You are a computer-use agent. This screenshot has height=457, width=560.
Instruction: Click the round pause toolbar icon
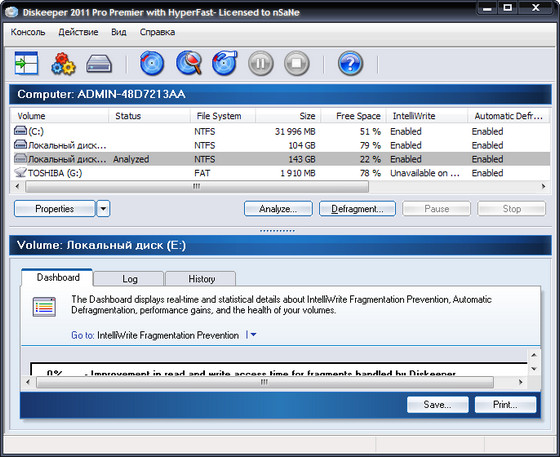coord(261,63)
